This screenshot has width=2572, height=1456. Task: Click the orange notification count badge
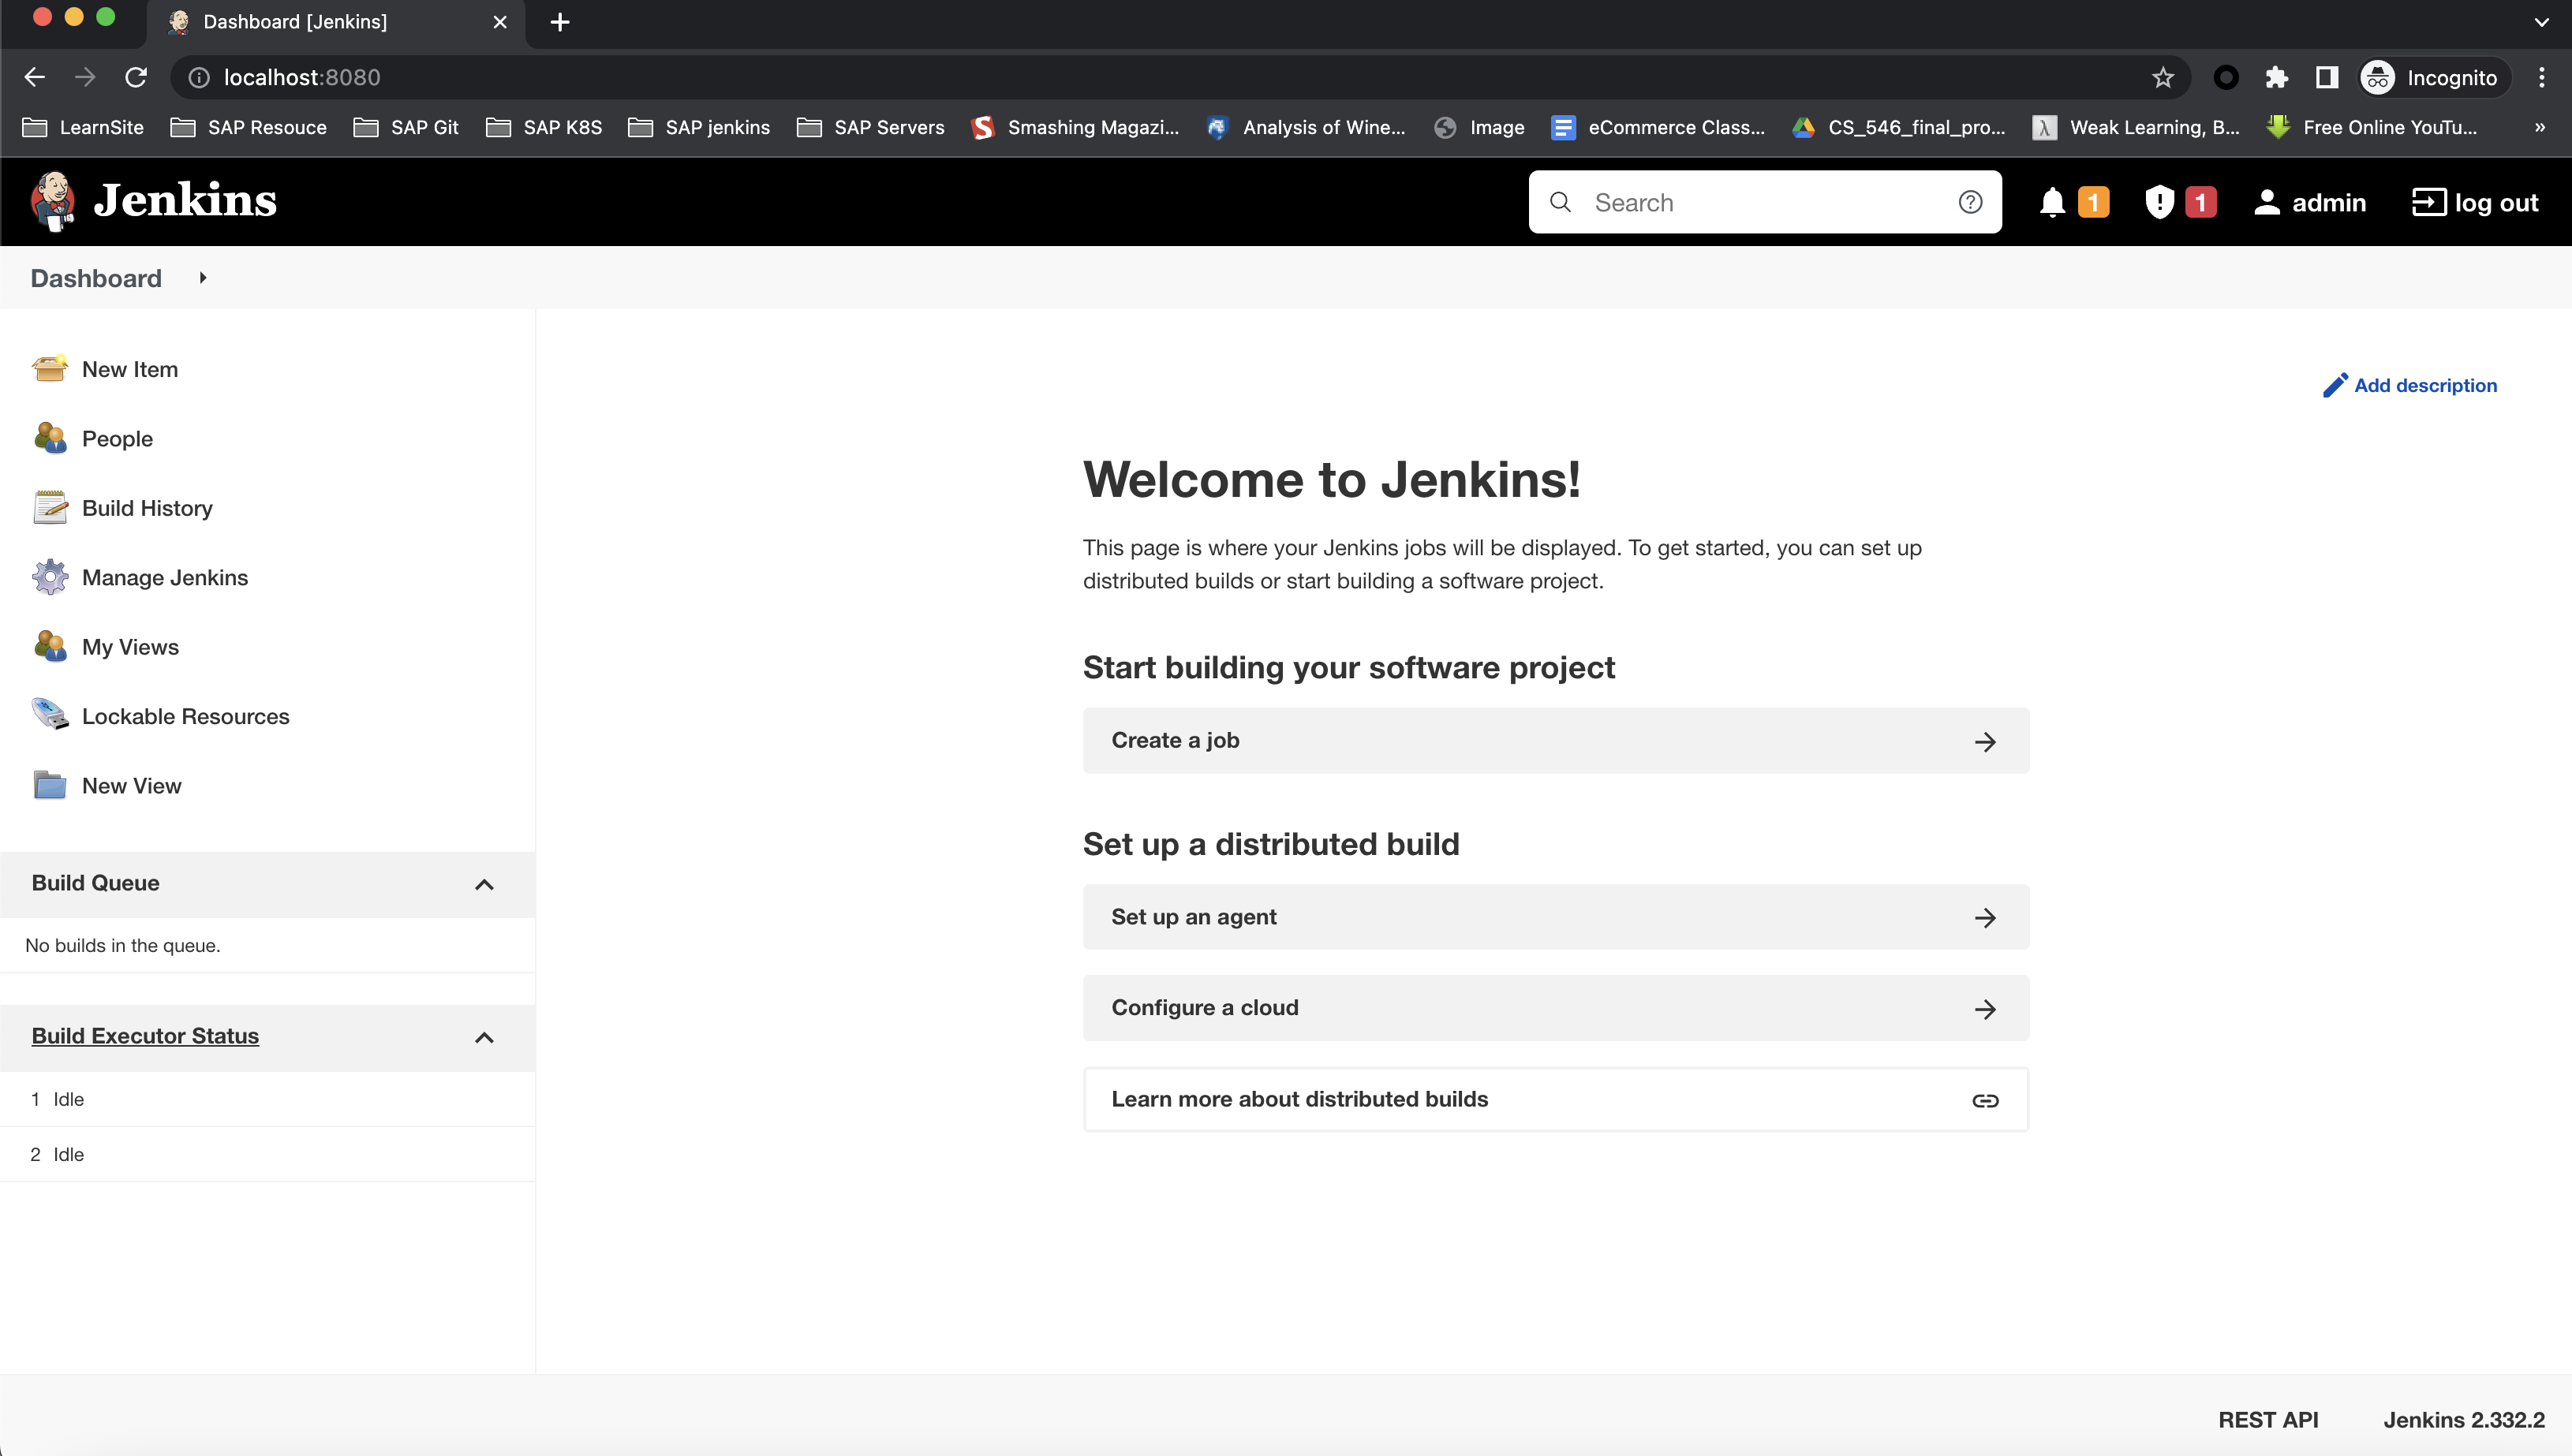click(2093, 202)
